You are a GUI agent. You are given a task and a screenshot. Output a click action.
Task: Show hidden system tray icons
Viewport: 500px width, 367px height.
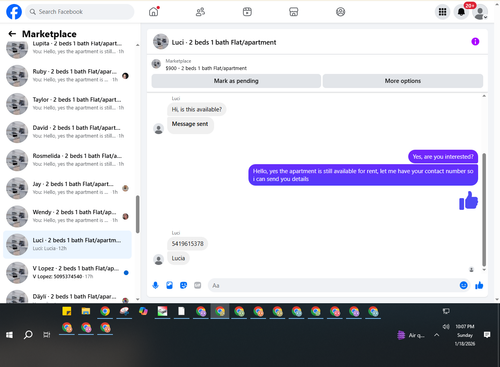pos(436,335)
